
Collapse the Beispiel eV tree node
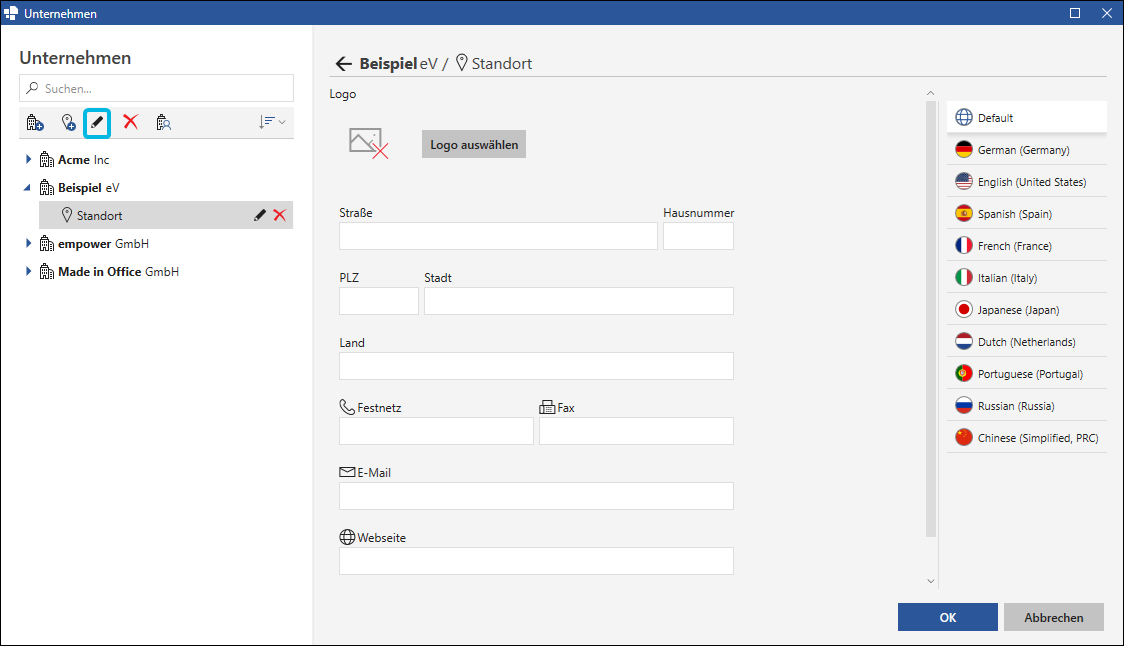[x=27, y=188]
